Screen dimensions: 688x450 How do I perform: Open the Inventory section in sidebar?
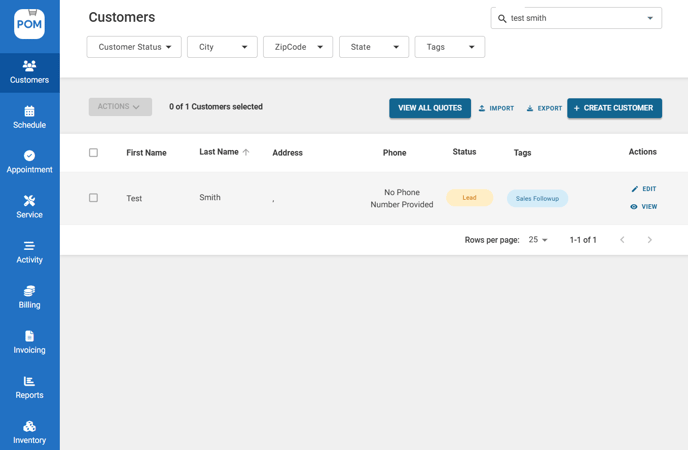(x=29, y=431)
